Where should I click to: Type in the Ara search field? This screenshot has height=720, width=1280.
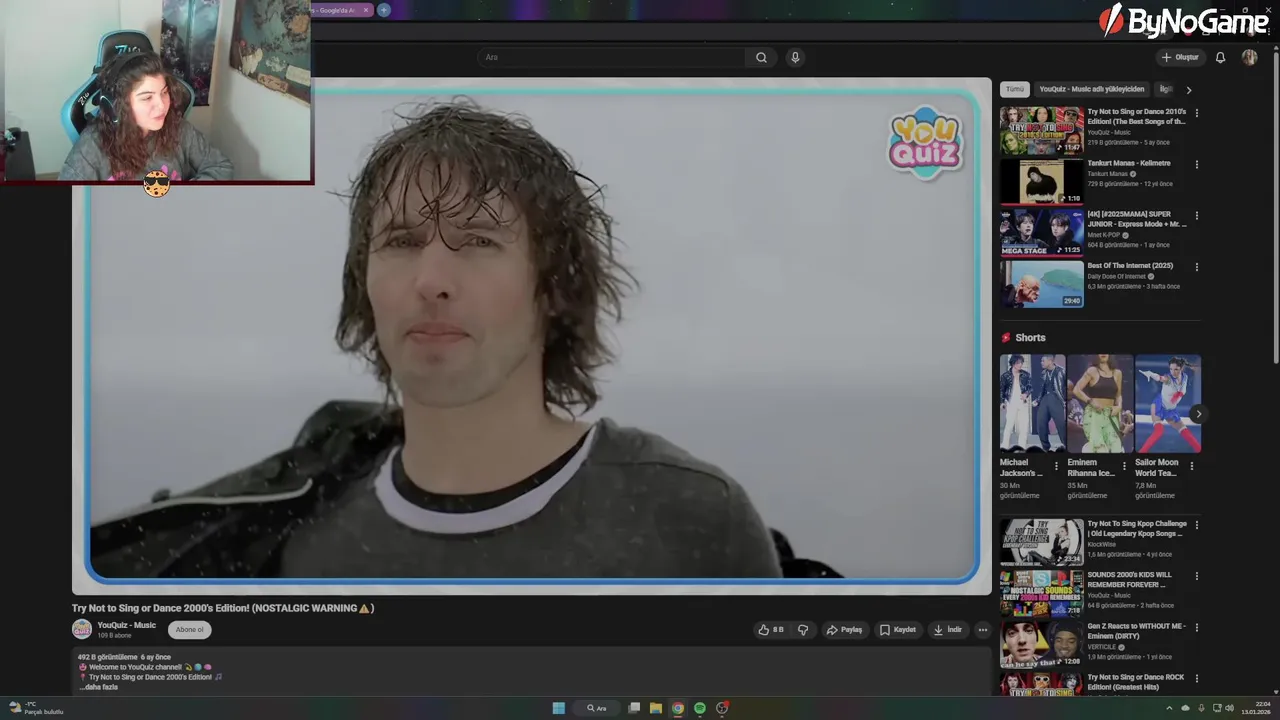pos(612,57)
